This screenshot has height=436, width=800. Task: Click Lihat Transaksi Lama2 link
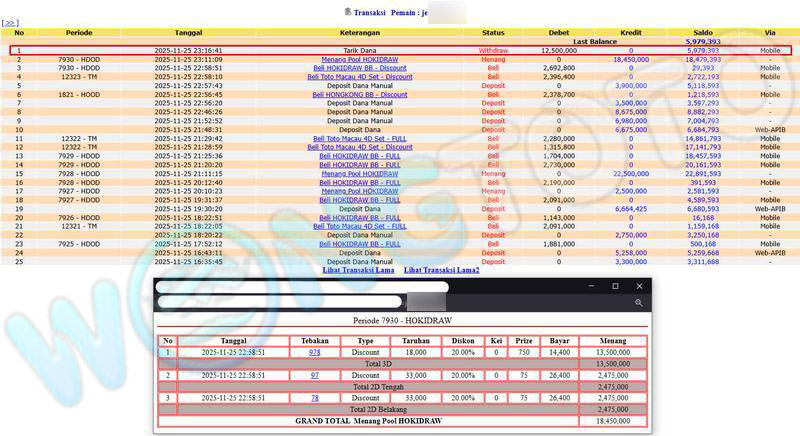click(441, 270)
